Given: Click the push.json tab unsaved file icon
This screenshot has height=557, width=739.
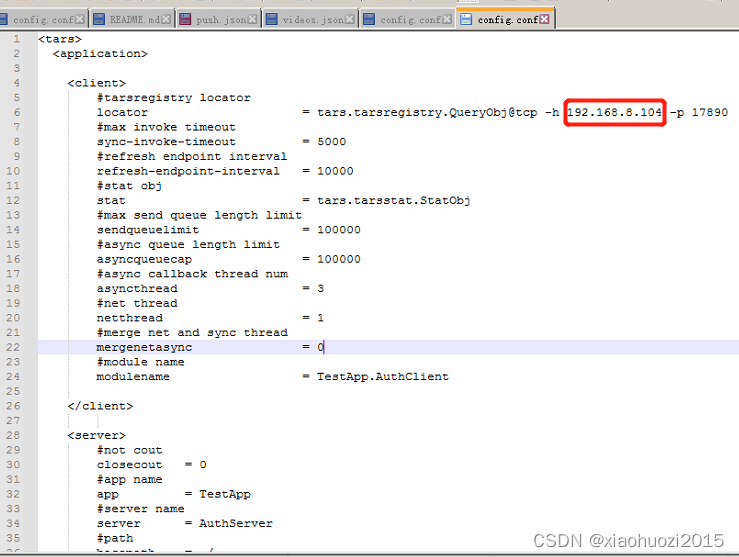Looking at the screenshot, I should (x=185, y=19).
